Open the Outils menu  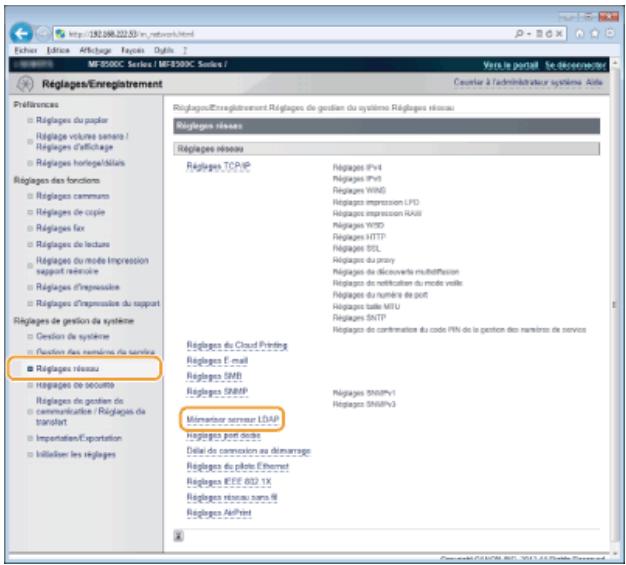click(x=164, y=50)
